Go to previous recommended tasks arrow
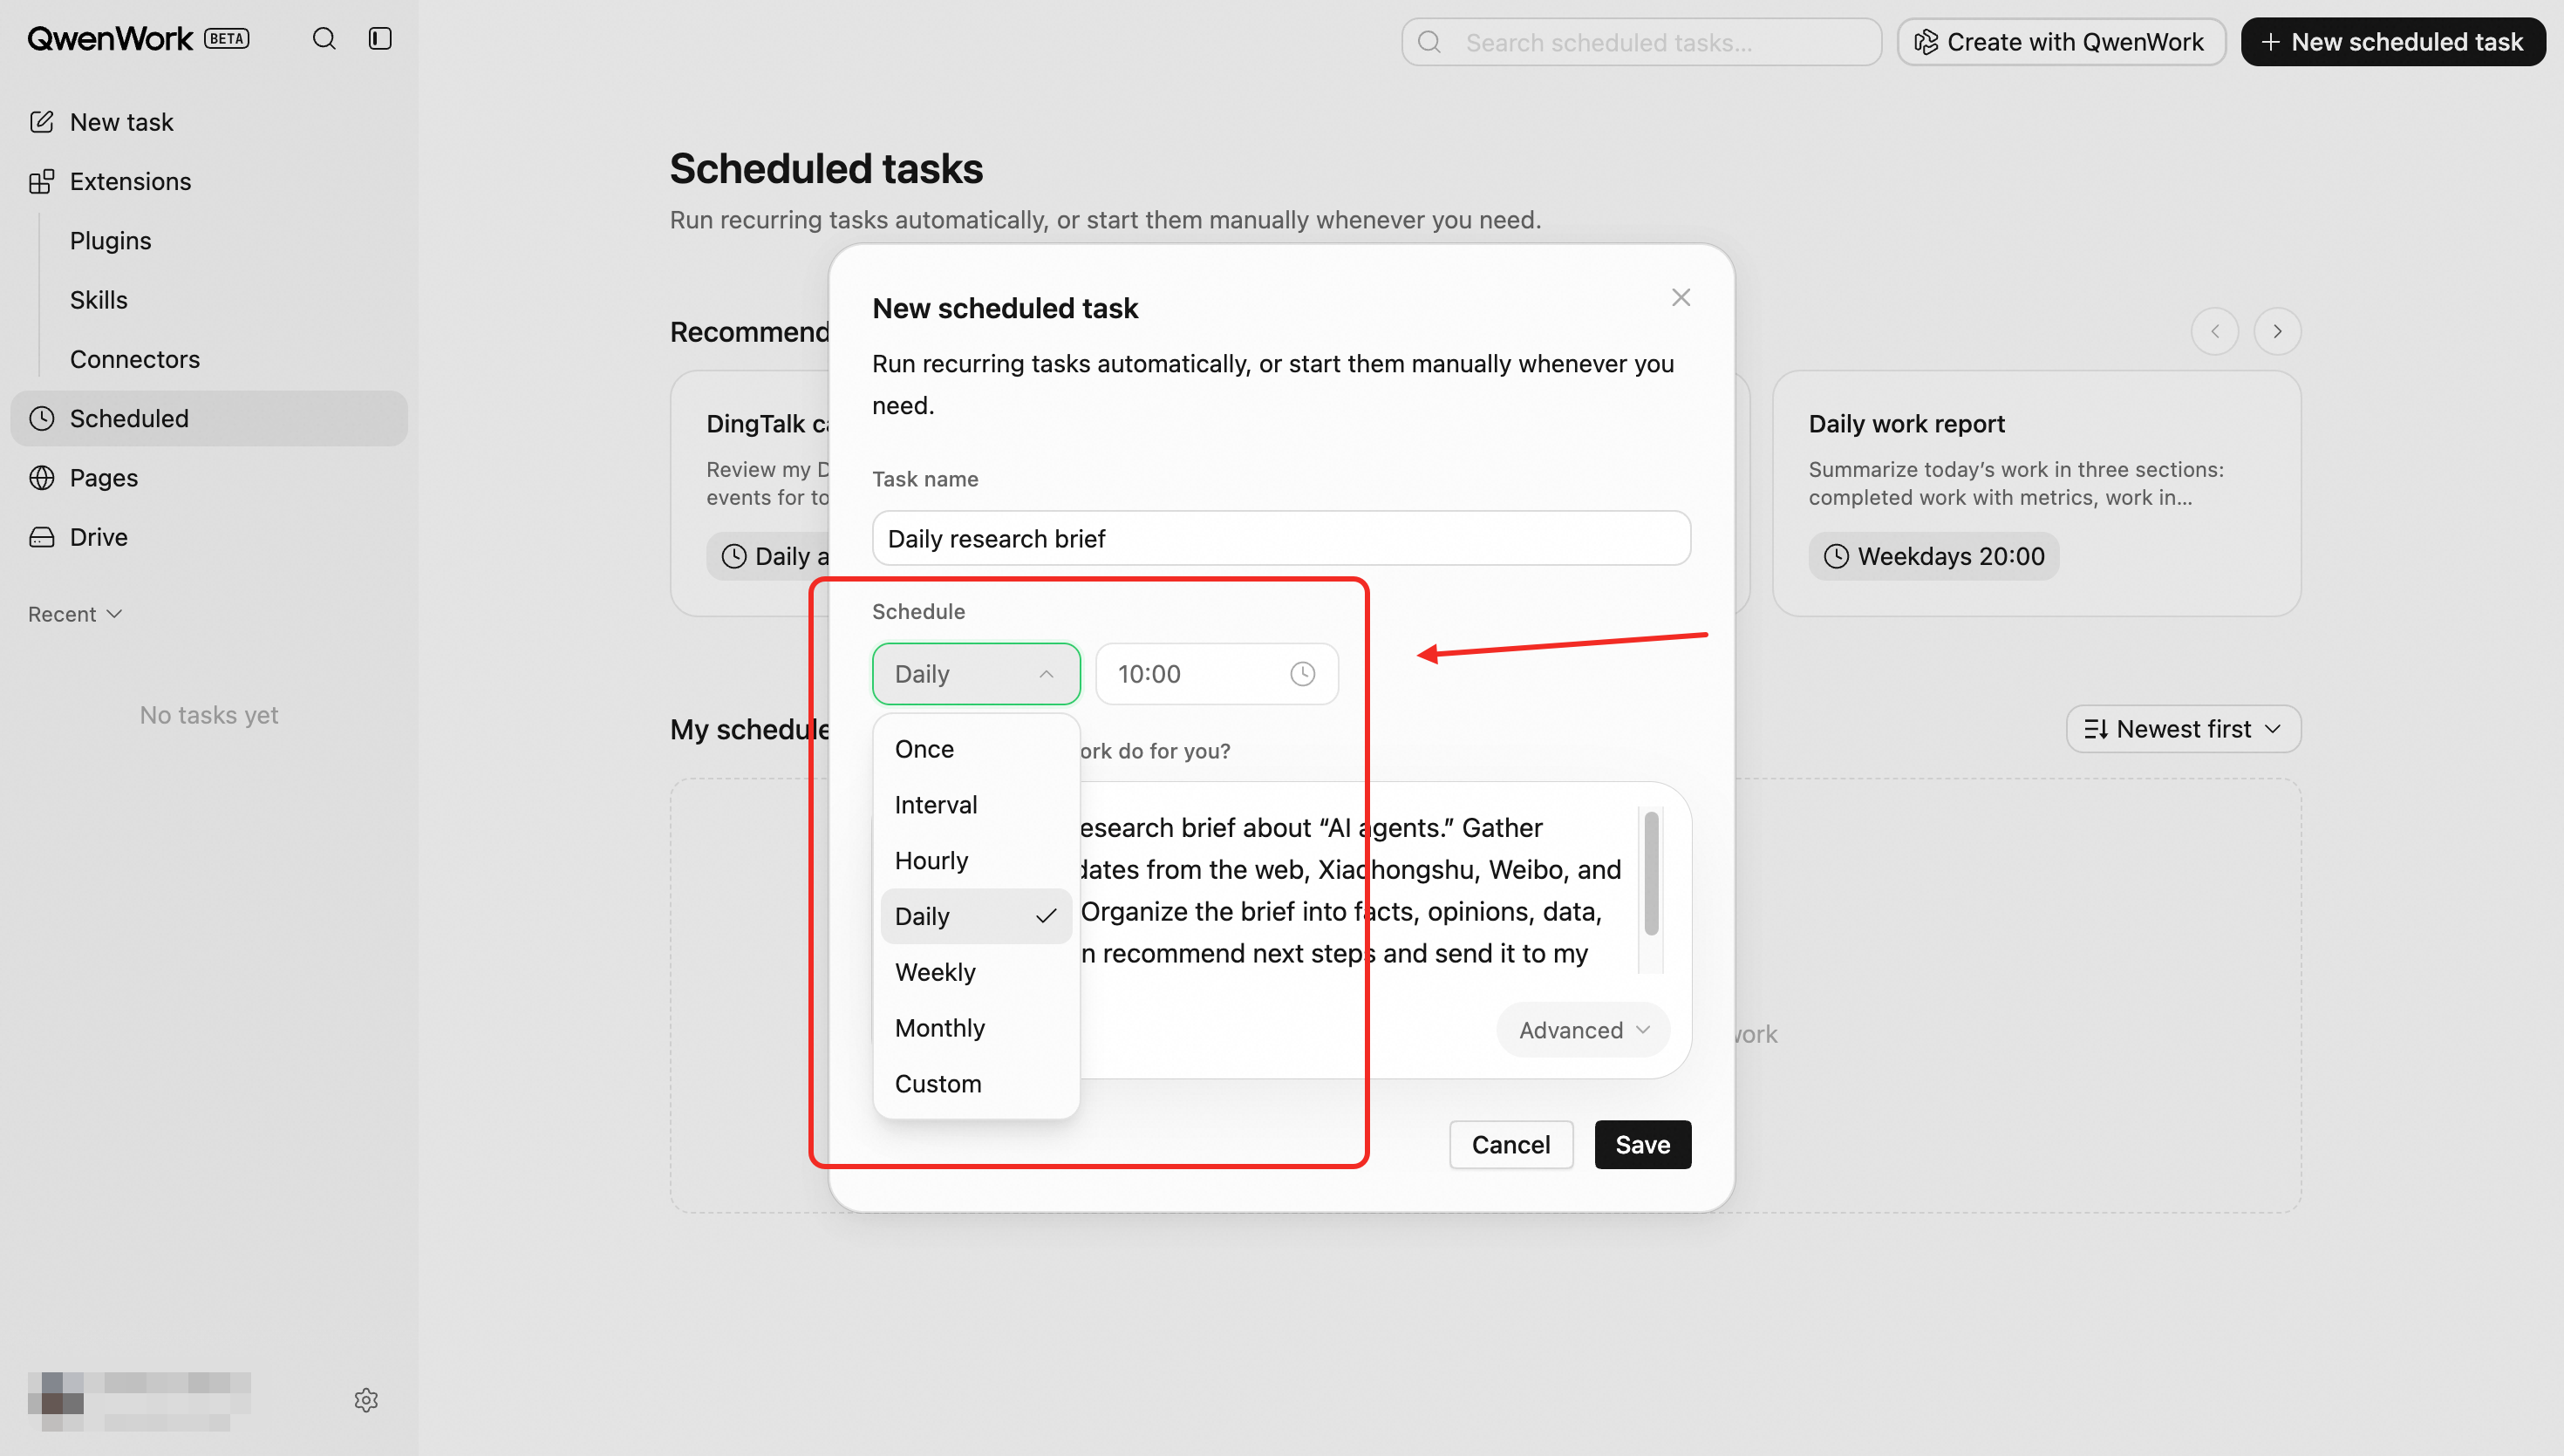Screen dimensions: 2564x1456 click(2215, 331)
